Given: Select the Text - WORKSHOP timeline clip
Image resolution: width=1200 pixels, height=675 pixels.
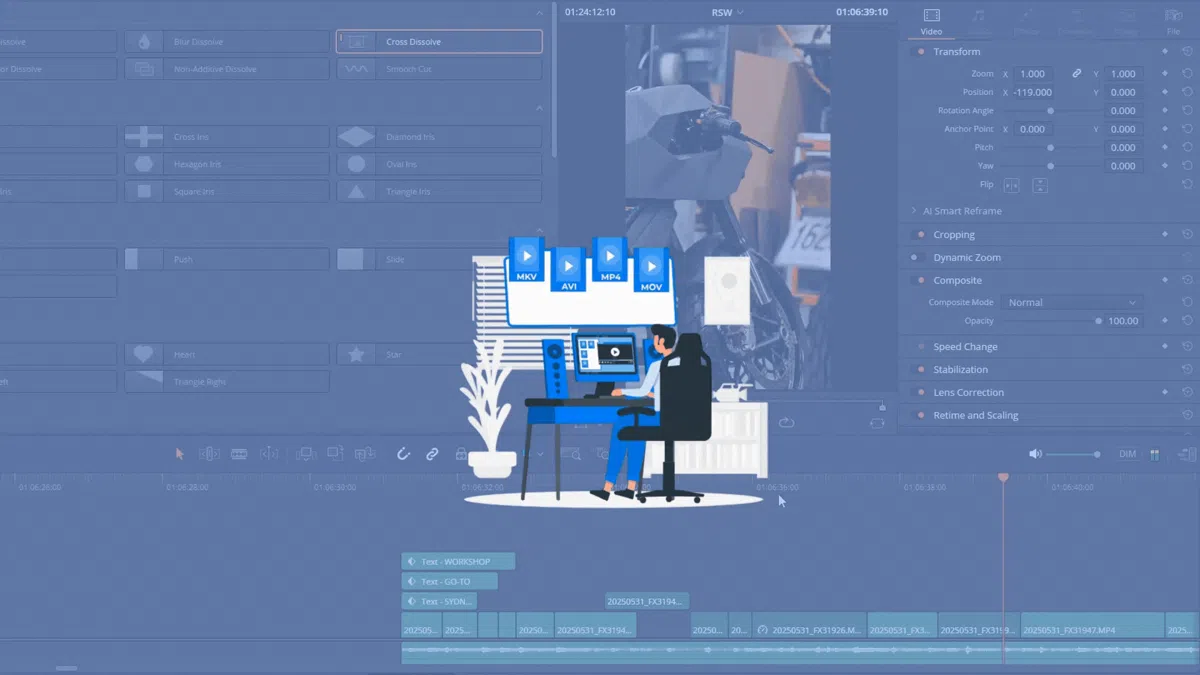Looking at the screenshot, I should [458, 562].
